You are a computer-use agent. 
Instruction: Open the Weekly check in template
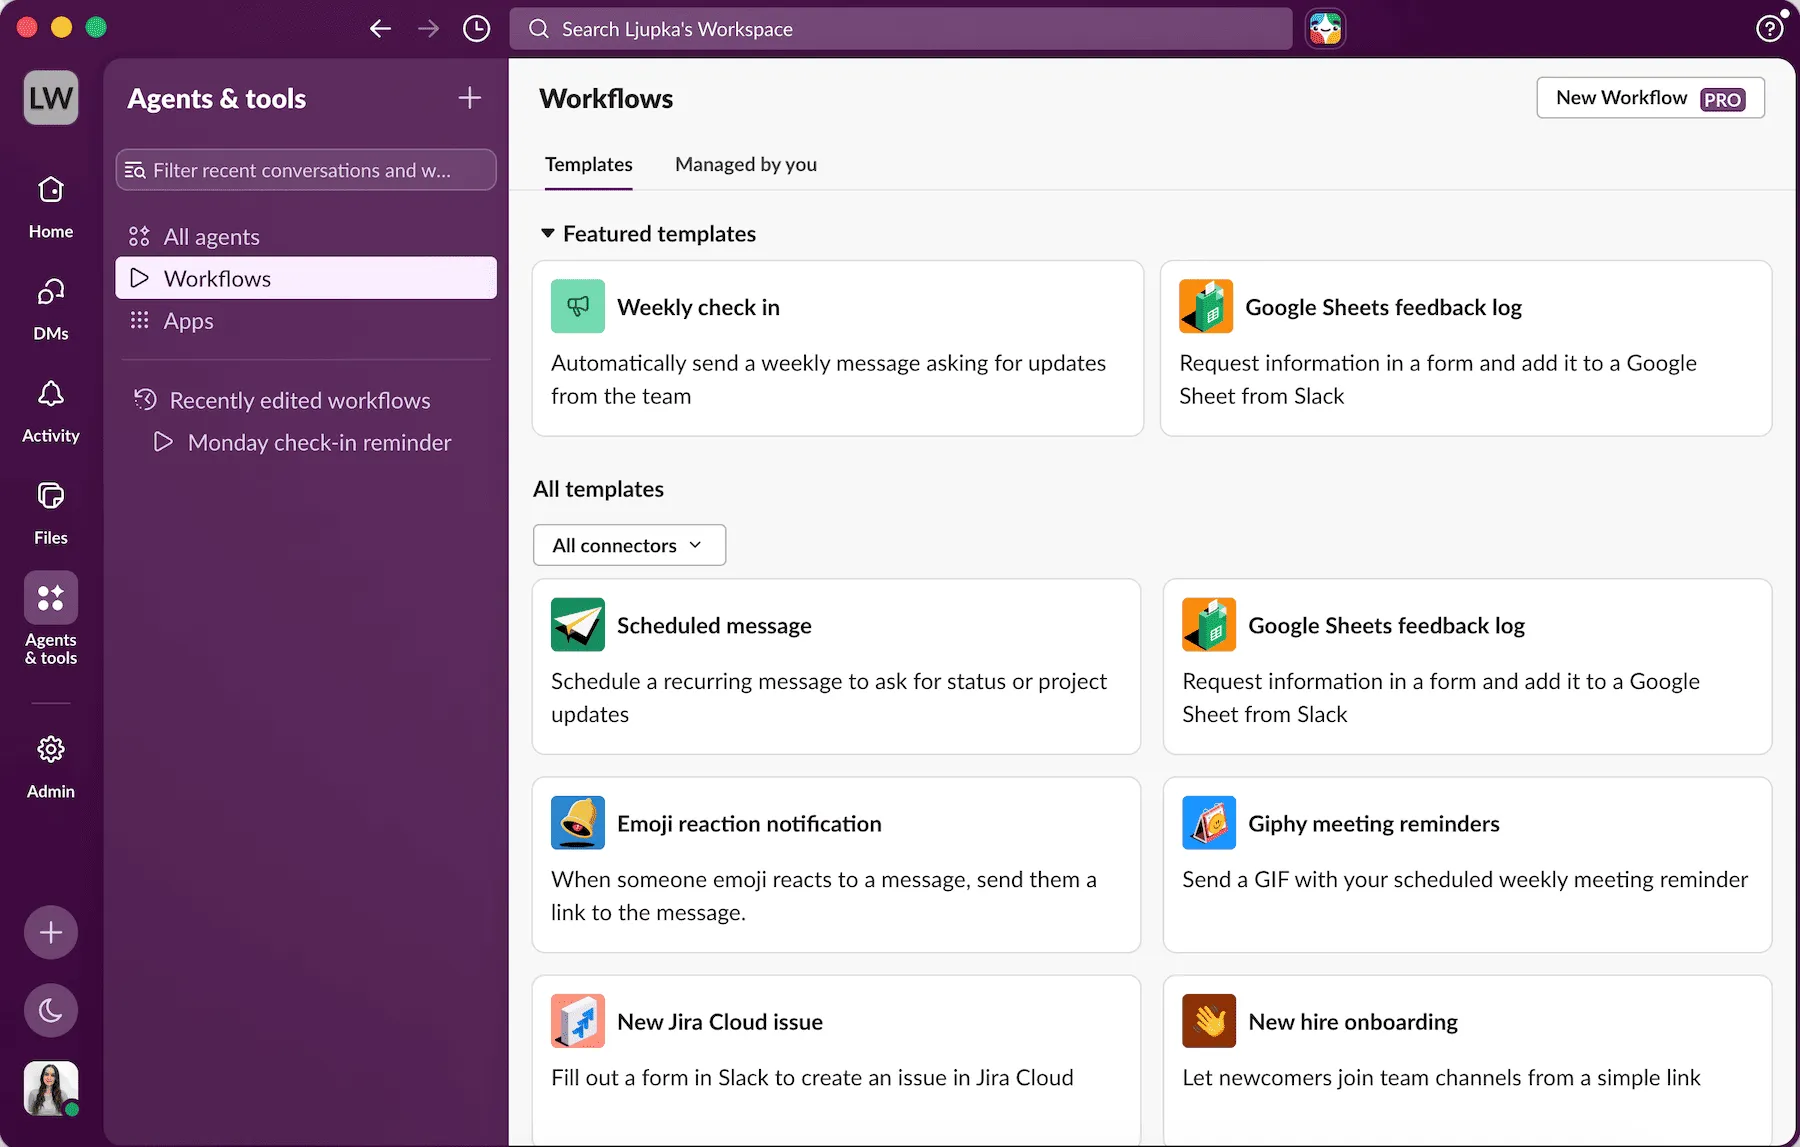838,348
